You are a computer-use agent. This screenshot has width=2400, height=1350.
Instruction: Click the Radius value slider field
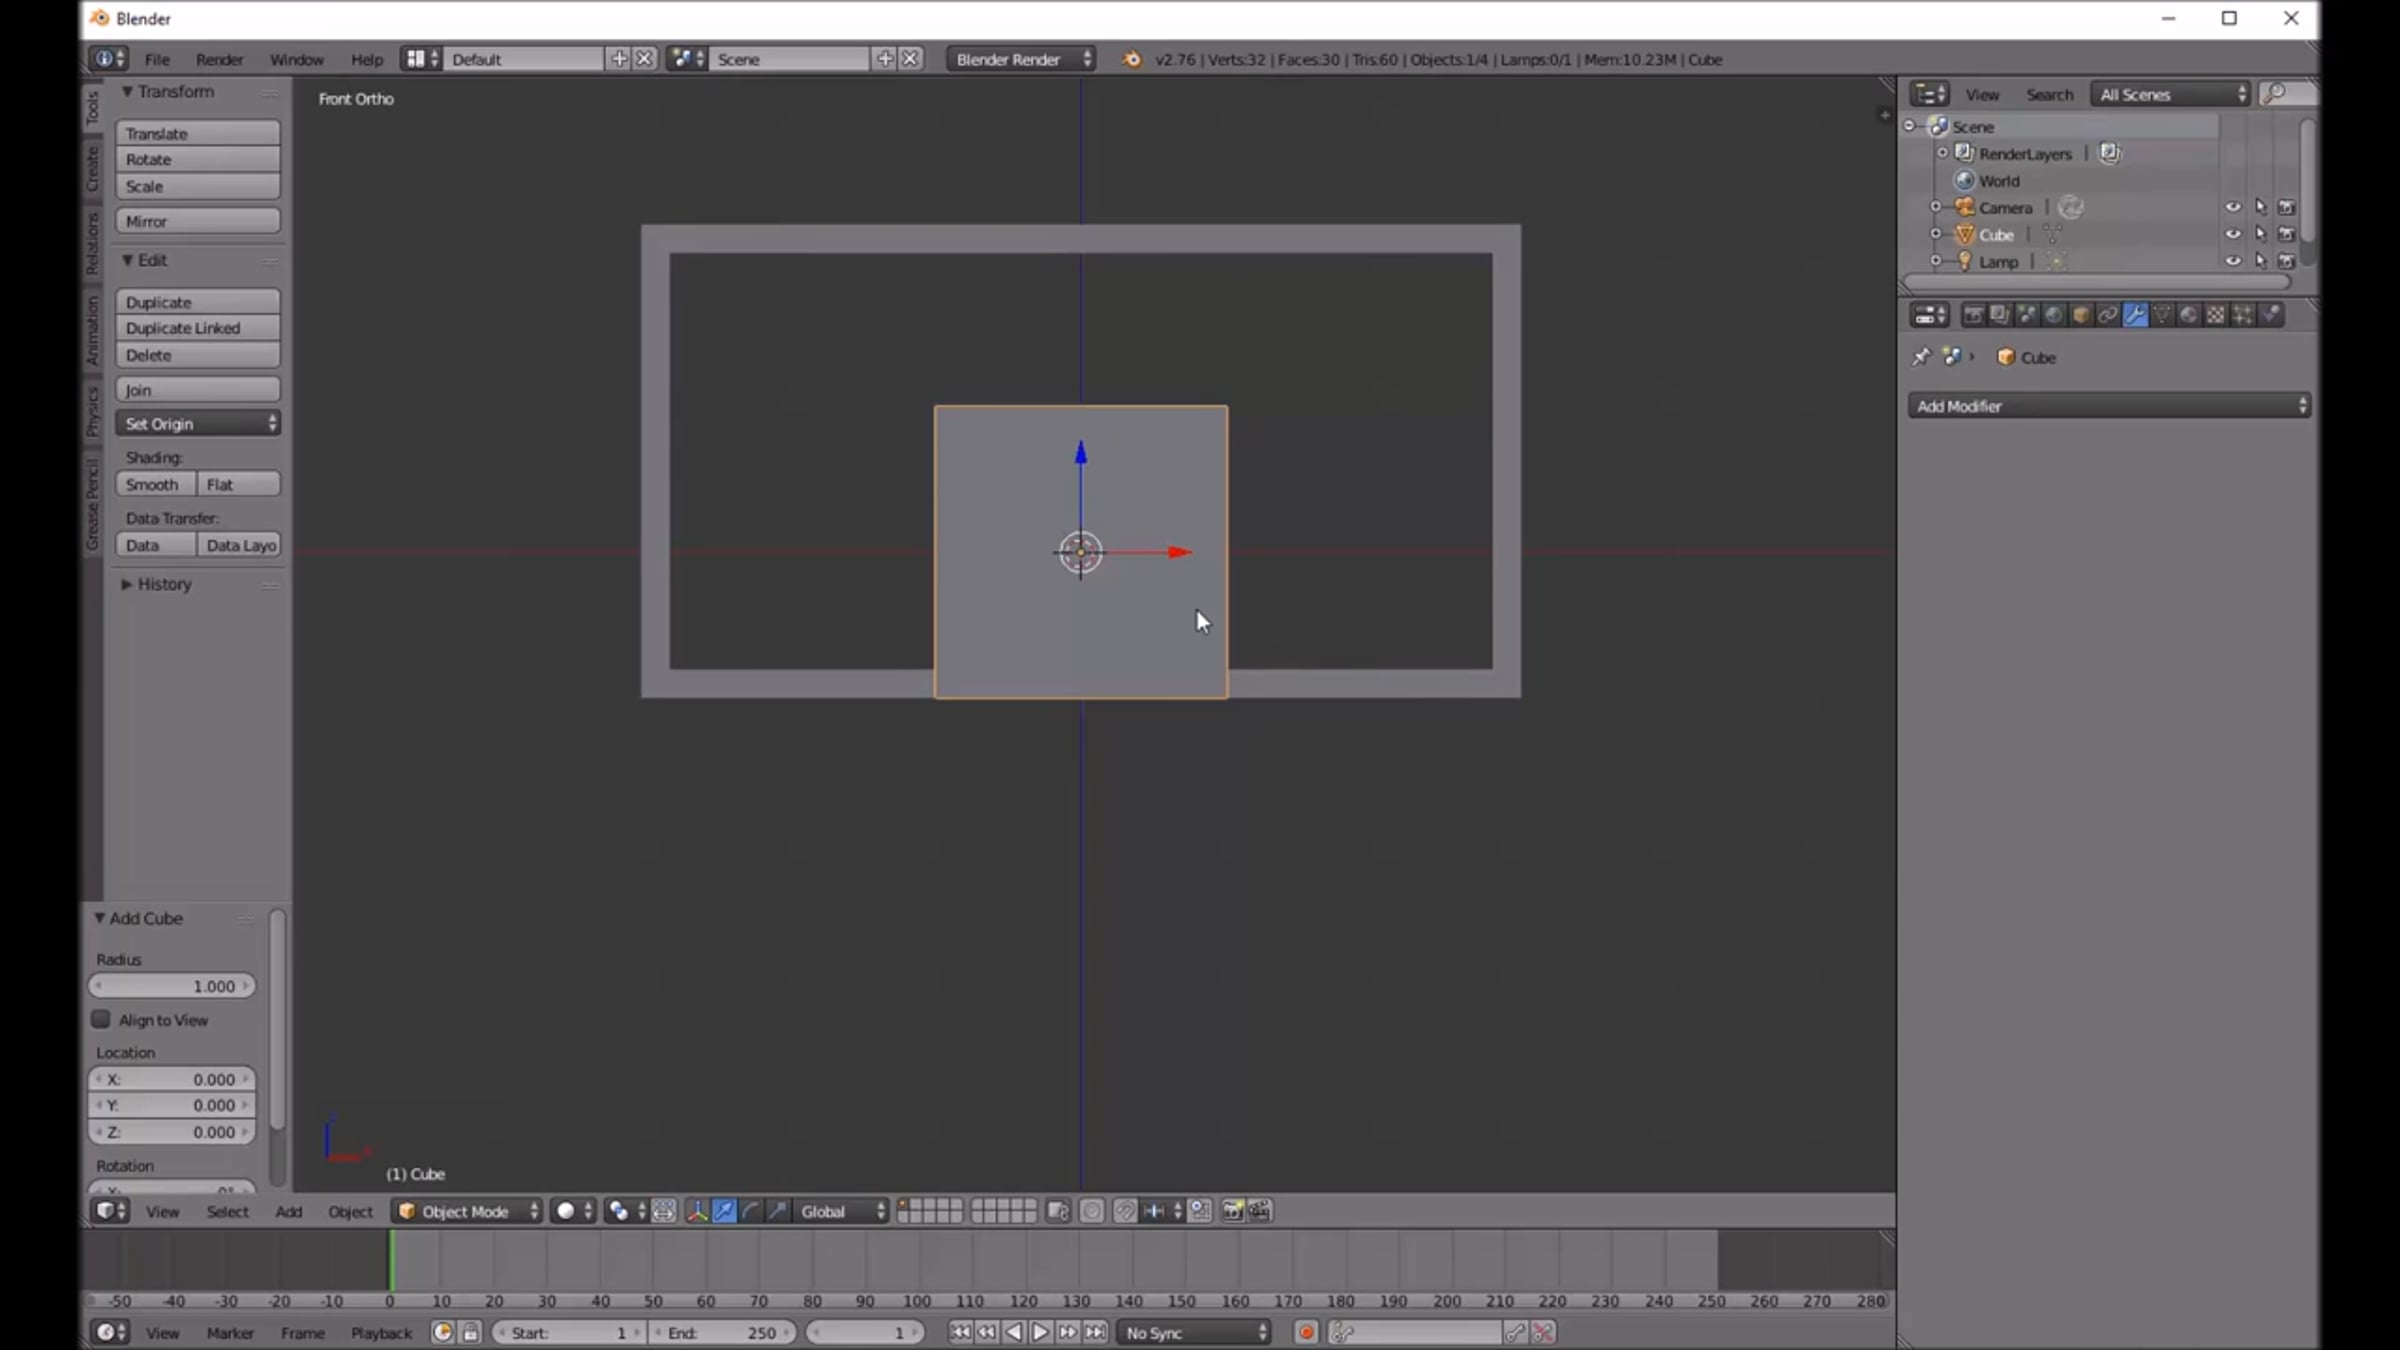172,986
